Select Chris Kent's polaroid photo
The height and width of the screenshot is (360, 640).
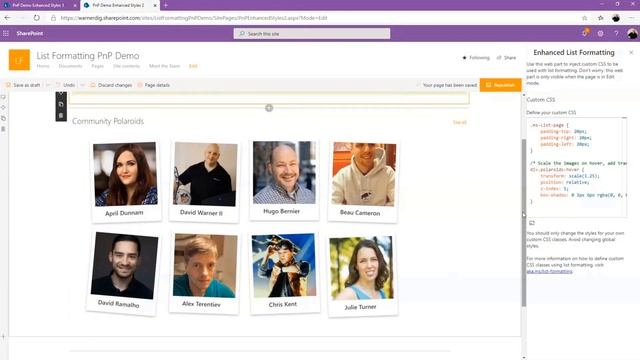click(x=284, y=265)
